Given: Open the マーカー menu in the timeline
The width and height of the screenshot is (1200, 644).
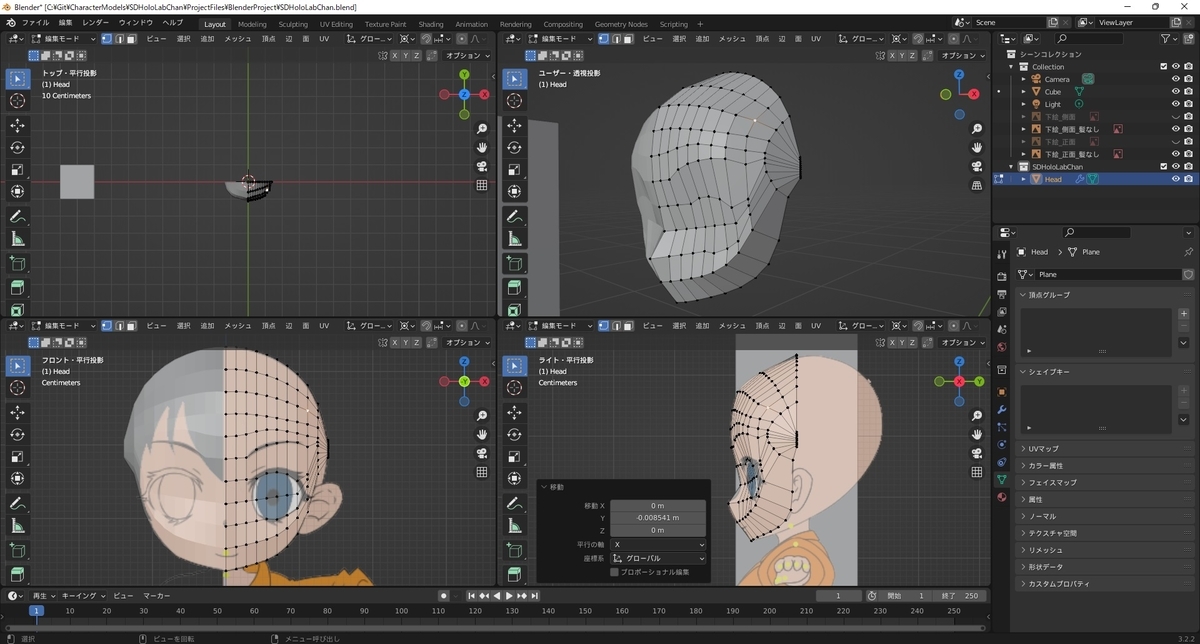Looking at the screenshot, I should (x=156, y=596).
